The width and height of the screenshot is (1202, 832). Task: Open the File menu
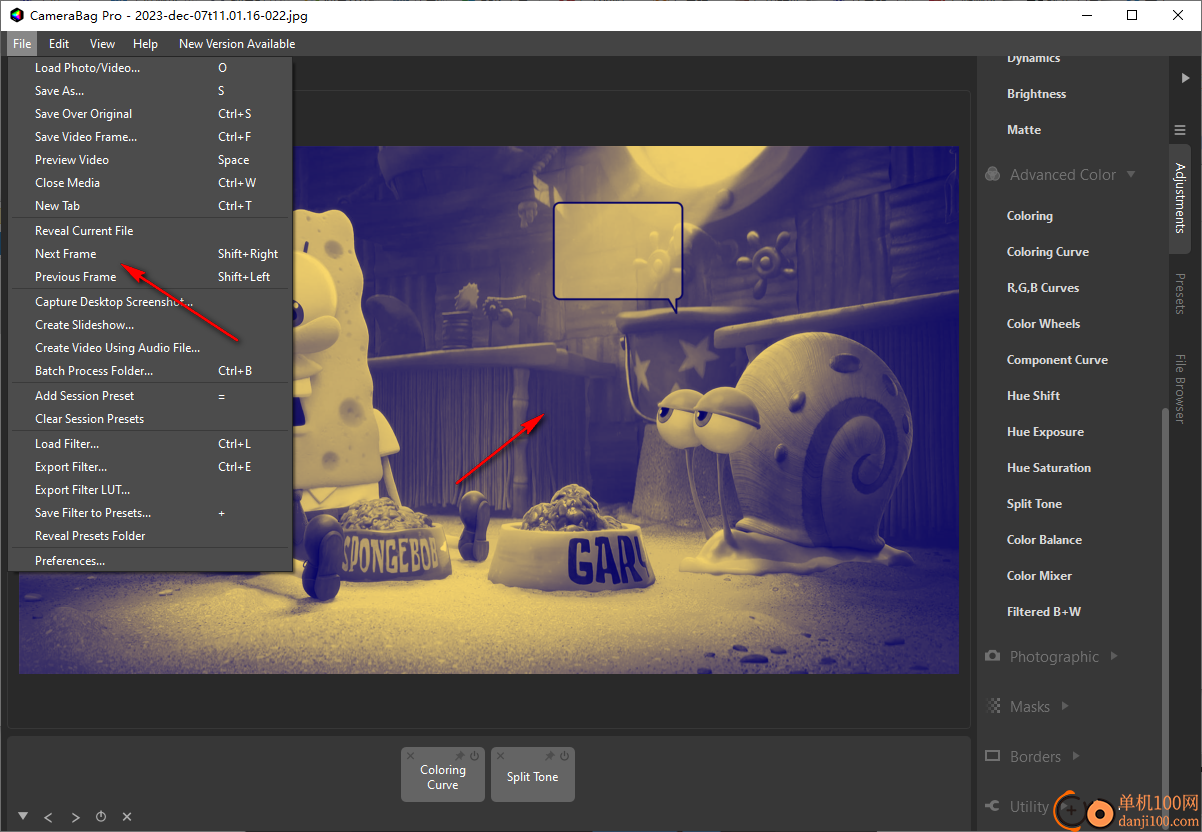[22, 44]
